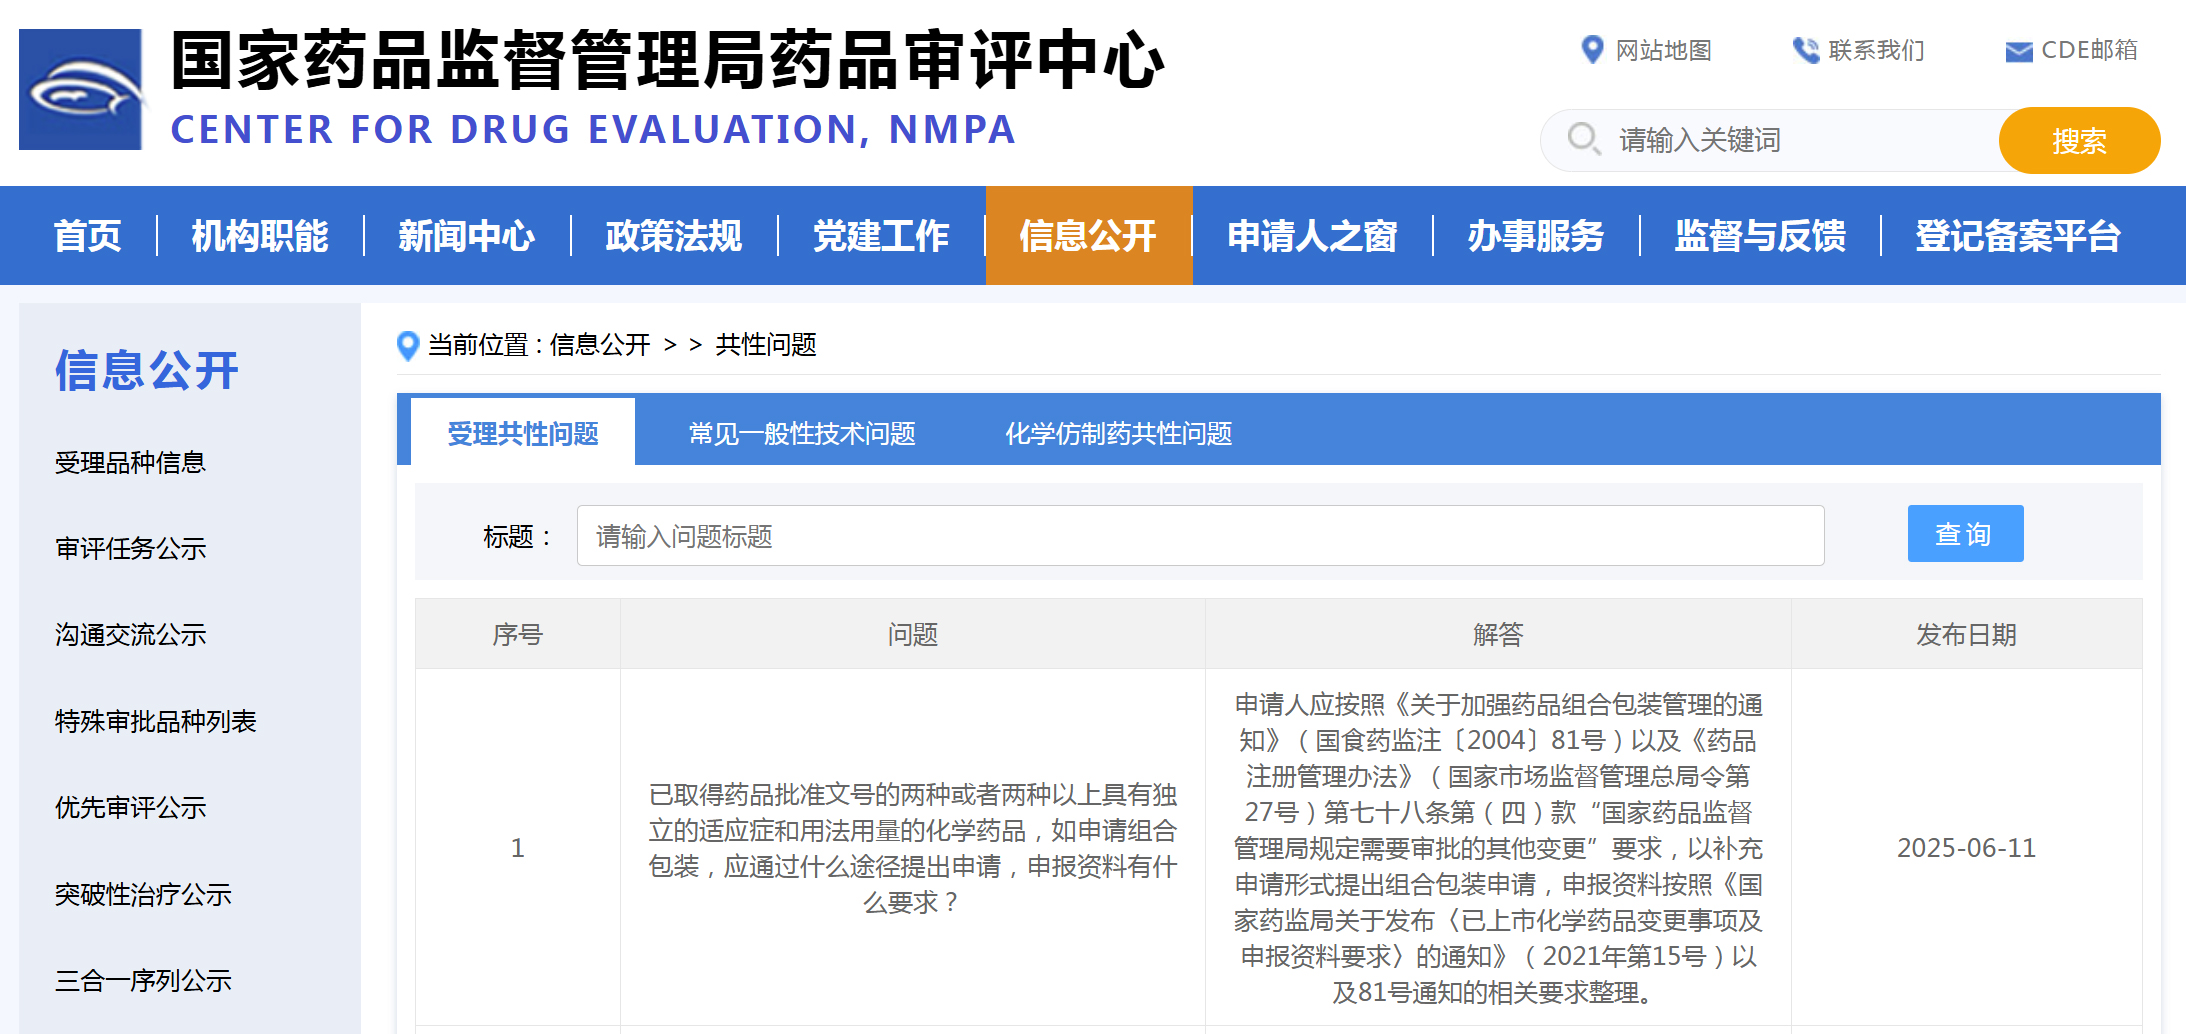
Task: Select 优先审评公示 in sidebar
Action: pos(130,807)
